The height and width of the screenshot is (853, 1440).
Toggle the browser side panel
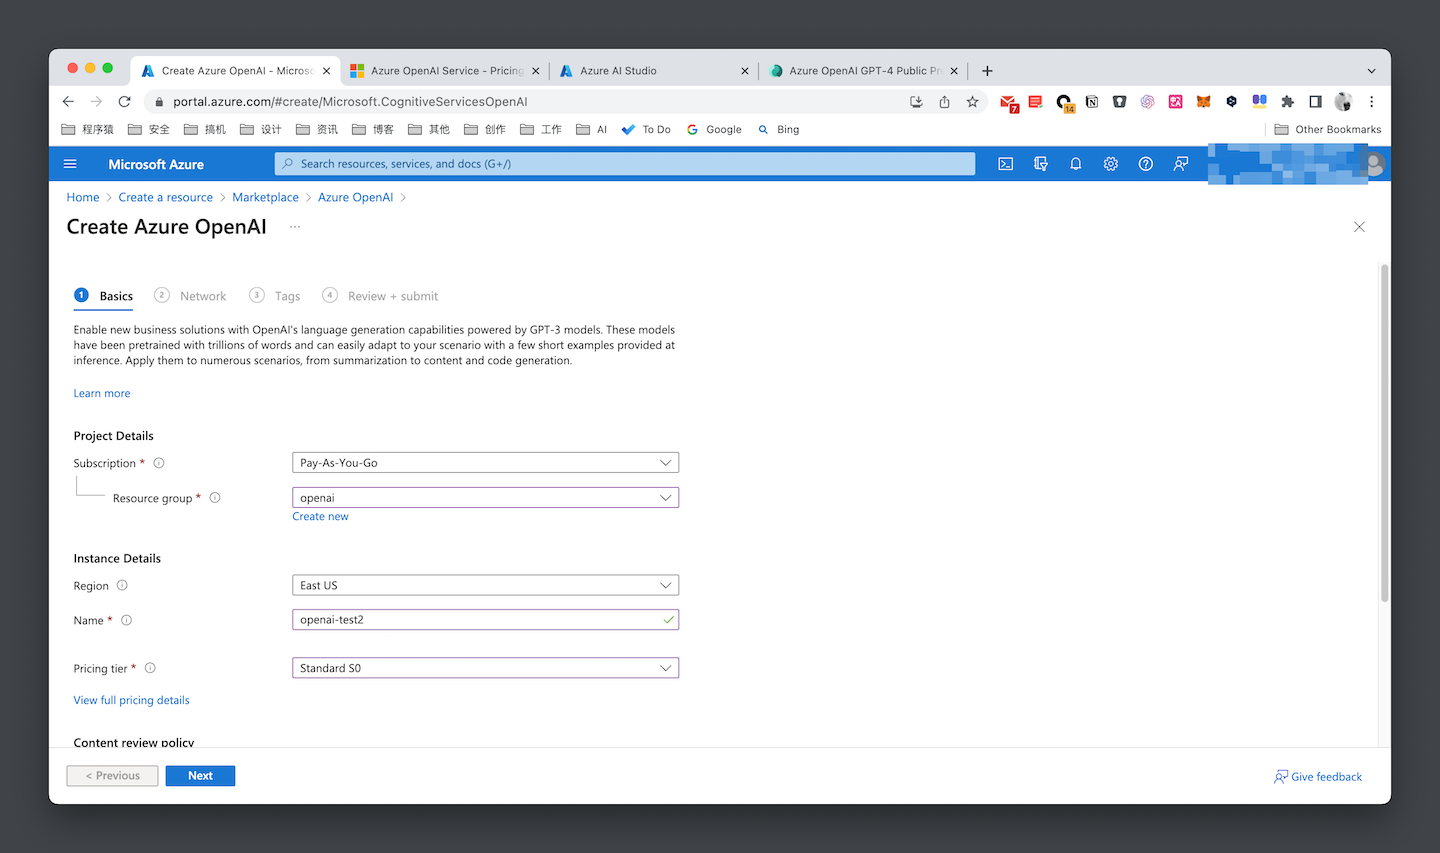pos(1316,101)
